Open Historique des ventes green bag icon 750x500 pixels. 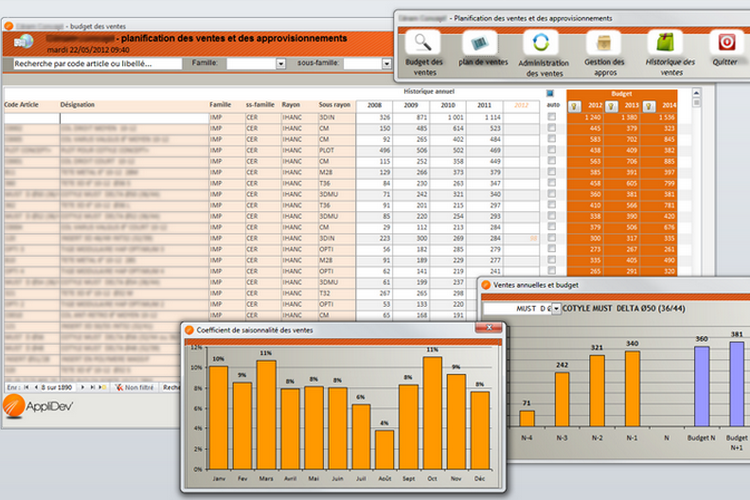pos(664,43)
